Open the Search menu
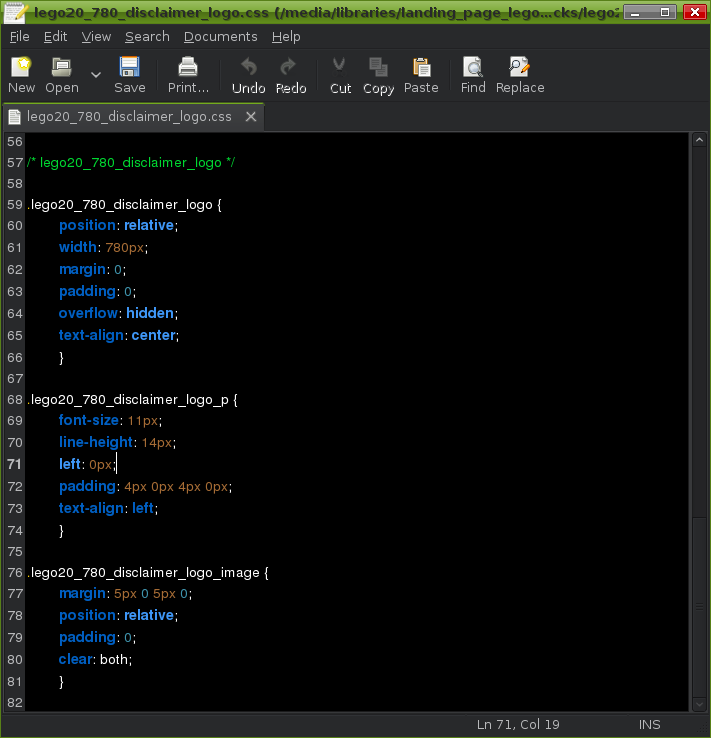This screenshot has width=711, height=738. (x=147, y=36)
